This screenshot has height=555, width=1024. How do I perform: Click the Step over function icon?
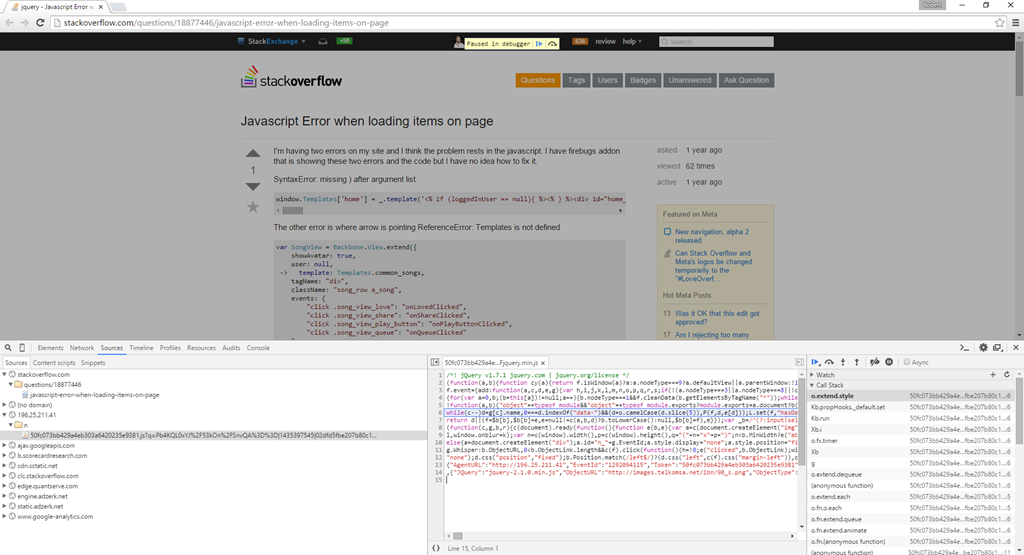click(830, 362)
